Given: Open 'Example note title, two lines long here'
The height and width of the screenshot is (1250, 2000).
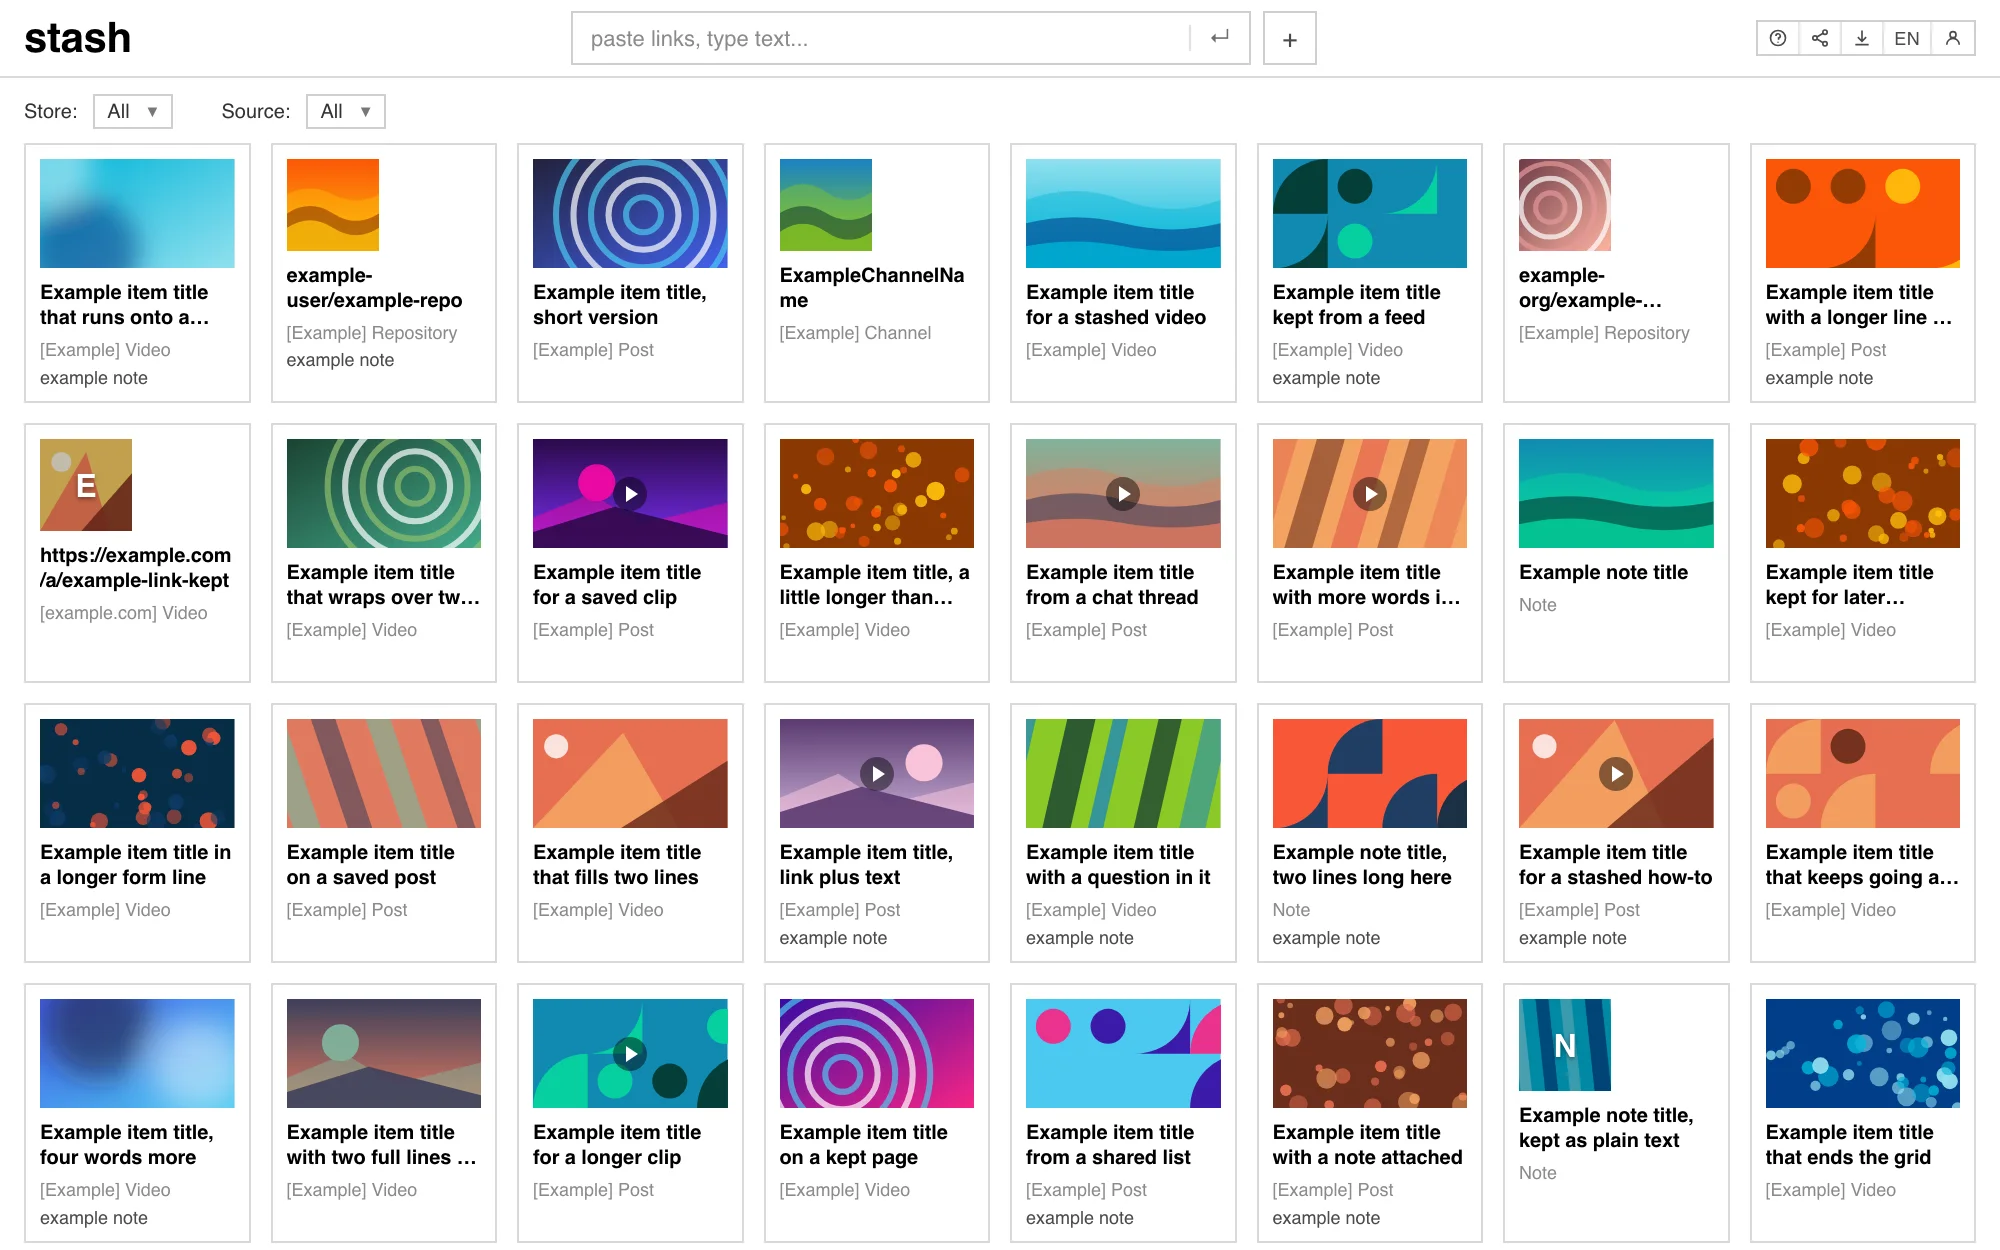Looking at the screenshot, I should coord(1362,865).
